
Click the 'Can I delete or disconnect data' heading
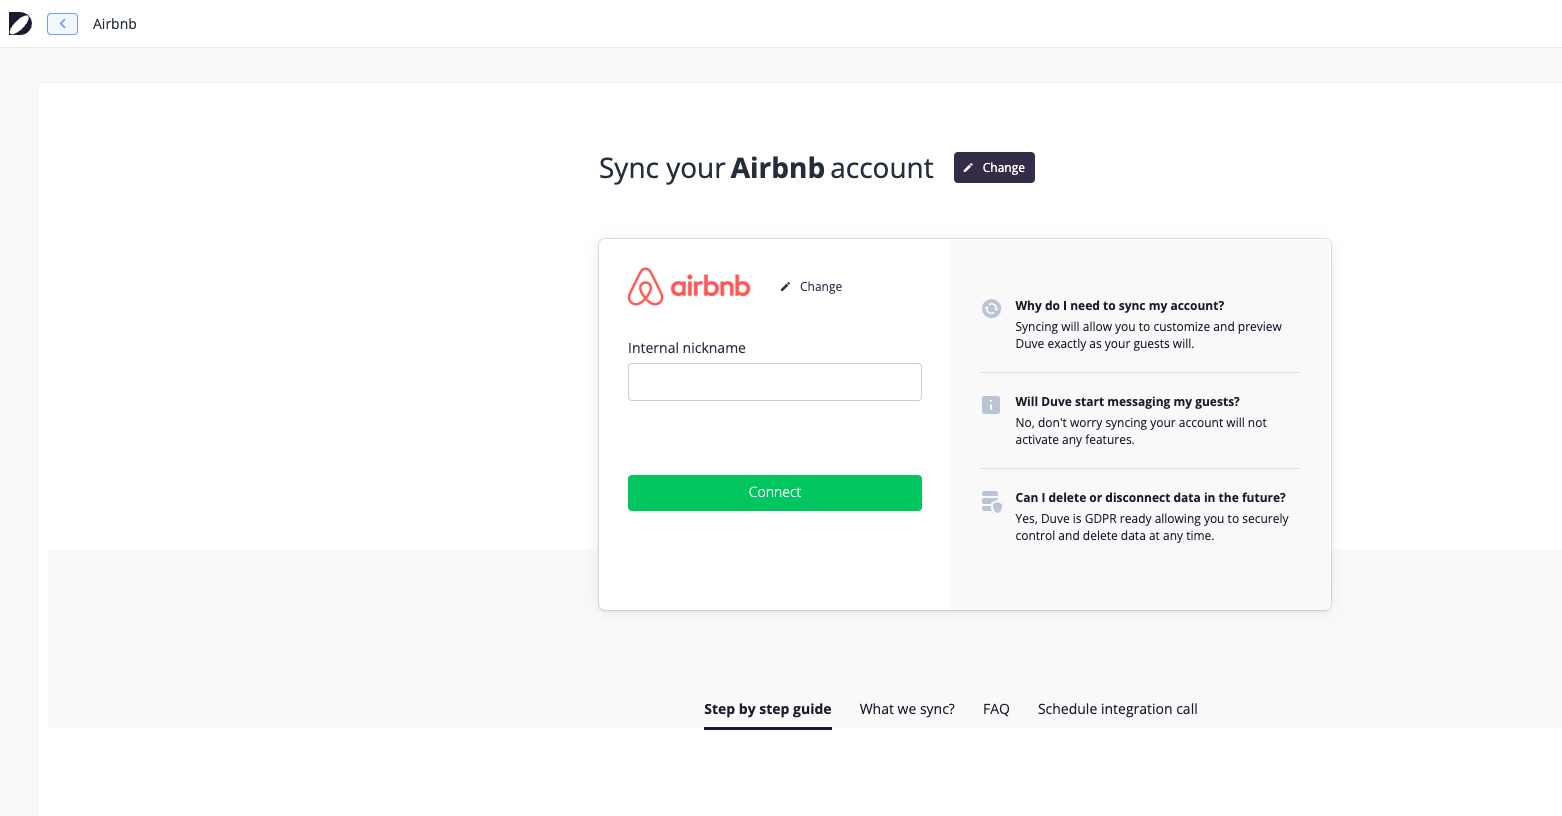coord(1150,498)
